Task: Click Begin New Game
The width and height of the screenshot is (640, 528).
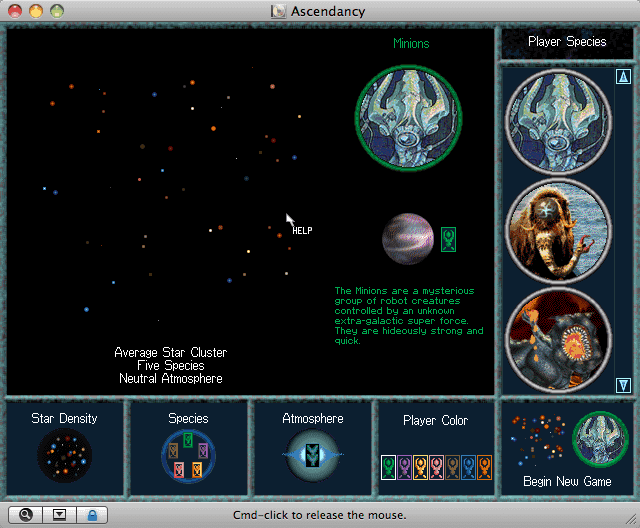Action: (567, 481)
